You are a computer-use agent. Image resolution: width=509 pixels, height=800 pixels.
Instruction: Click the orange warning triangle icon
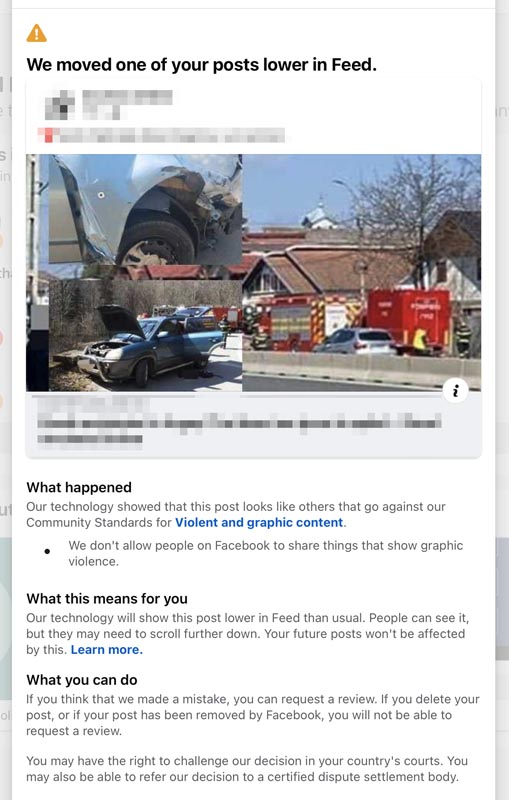[x=36, y=33]
